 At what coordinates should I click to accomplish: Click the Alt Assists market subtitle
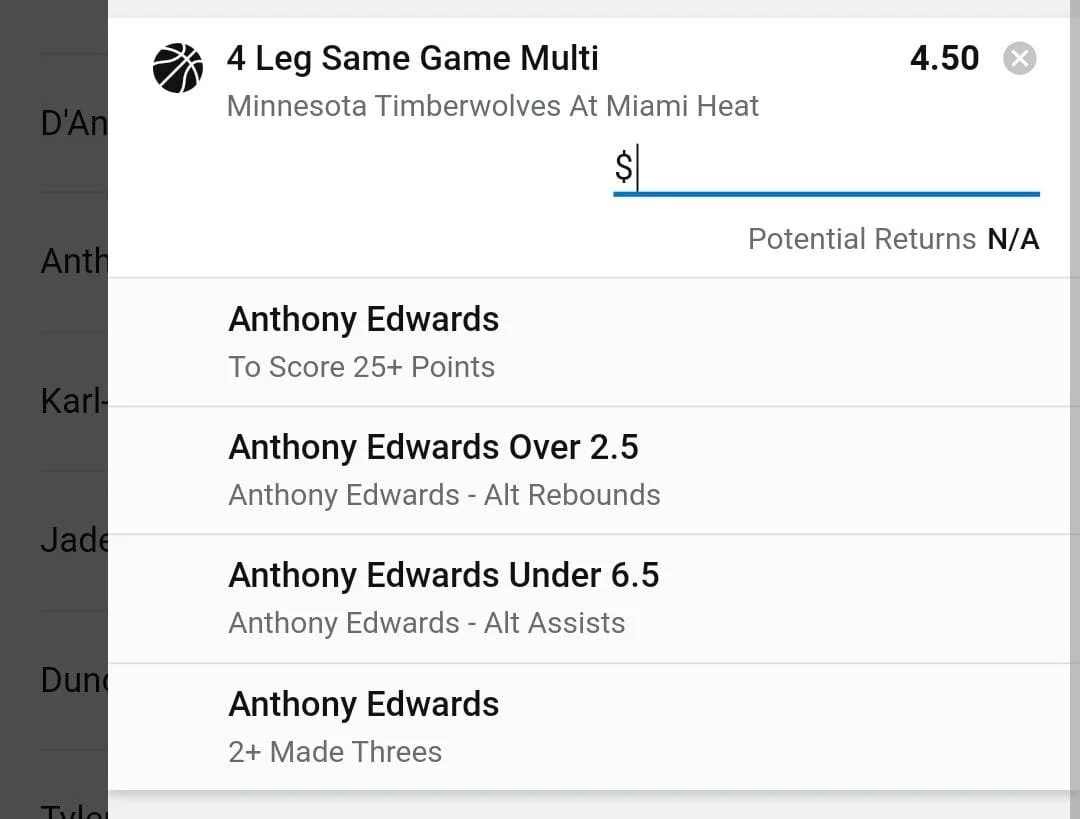[x=427, y=623]
